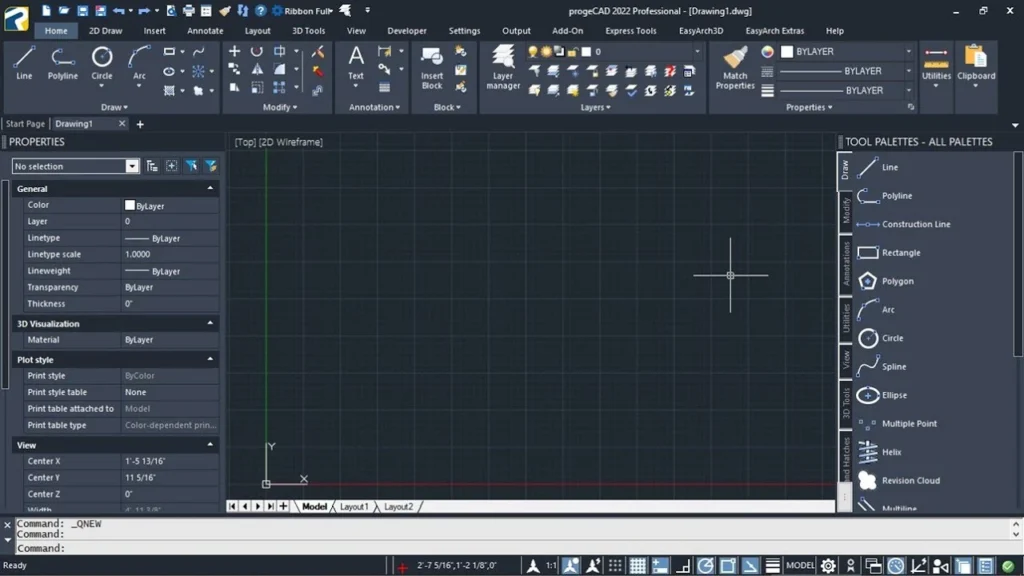Expand the Draw panel dropdown

(x=114, y=107)
